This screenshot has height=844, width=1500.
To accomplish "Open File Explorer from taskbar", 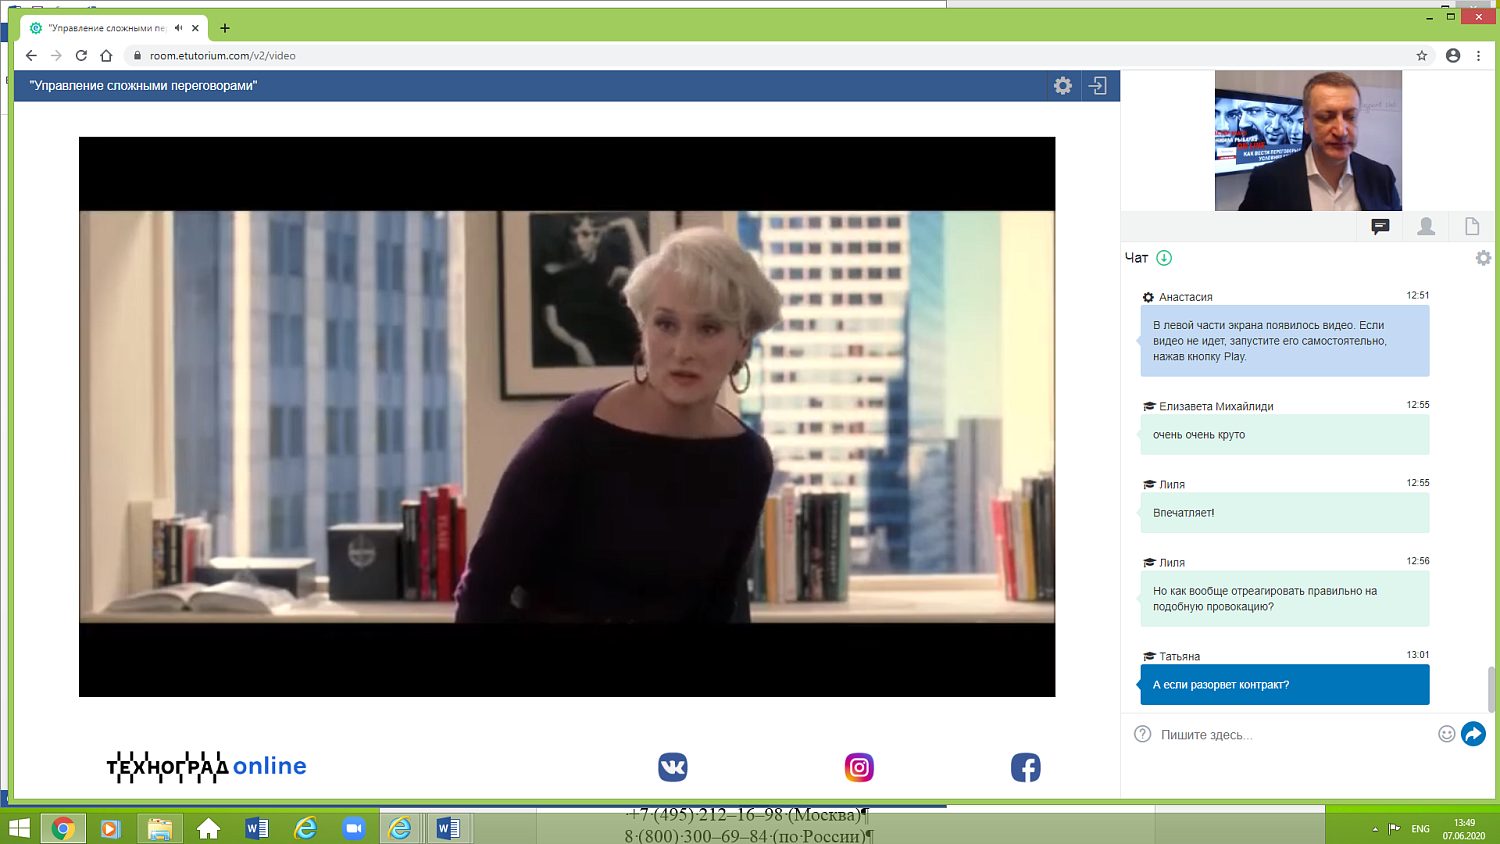I will (159, 828).
